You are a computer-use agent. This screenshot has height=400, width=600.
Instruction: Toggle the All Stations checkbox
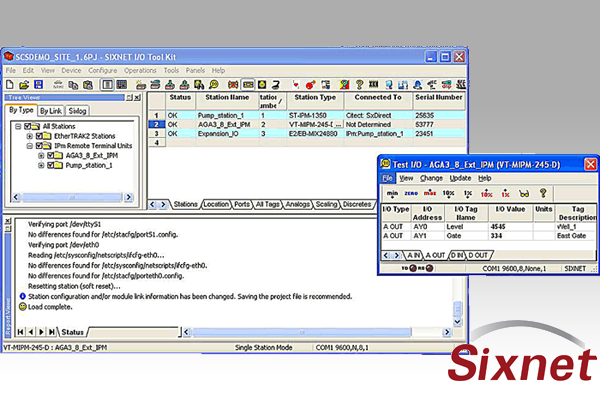click(x=28, y=126)
